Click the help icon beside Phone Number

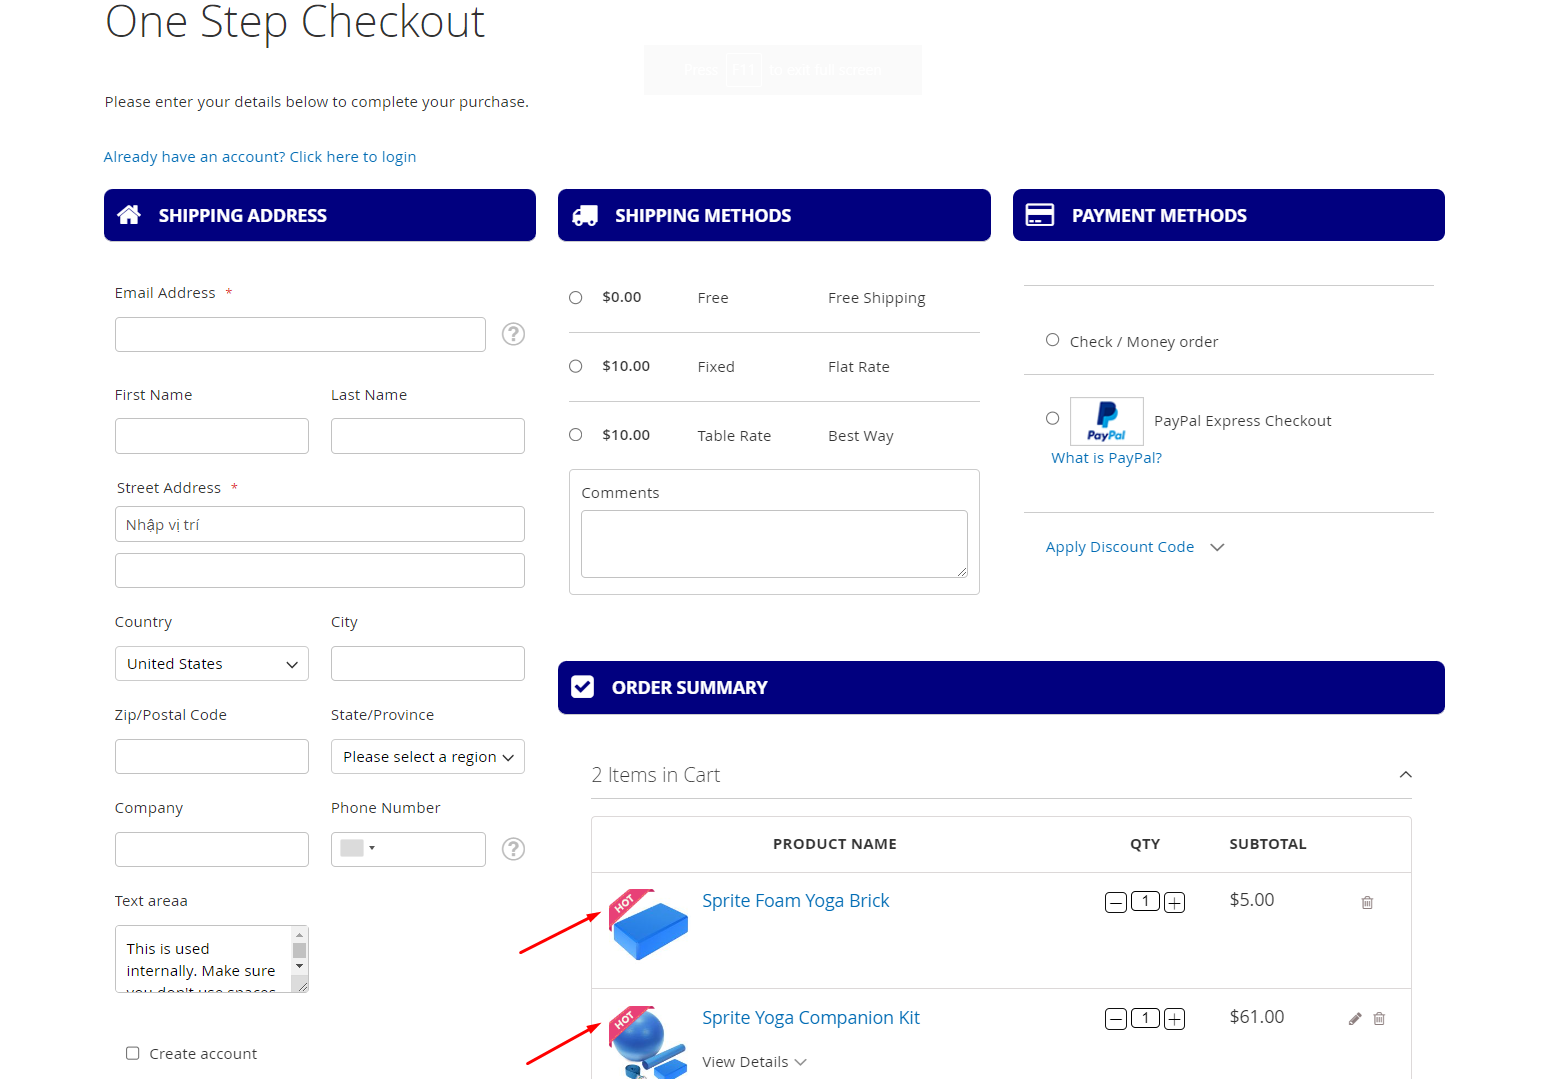(513, 849)
